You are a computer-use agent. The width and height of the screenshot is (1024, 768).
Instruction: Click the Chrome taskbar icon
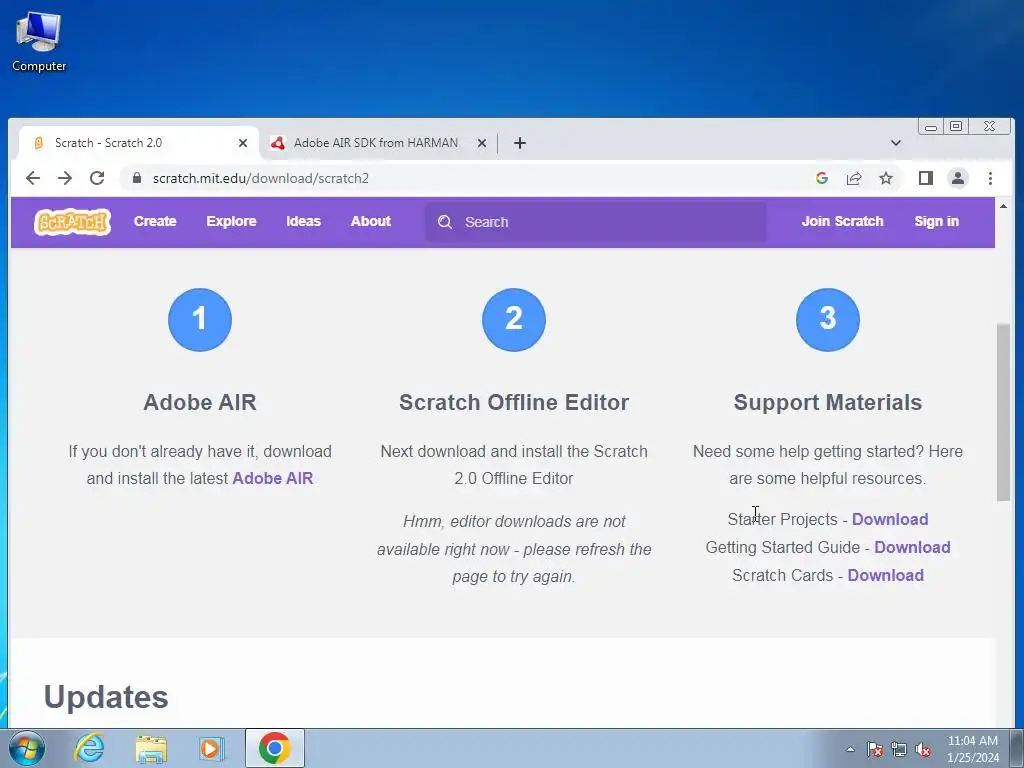click(274, 748)
